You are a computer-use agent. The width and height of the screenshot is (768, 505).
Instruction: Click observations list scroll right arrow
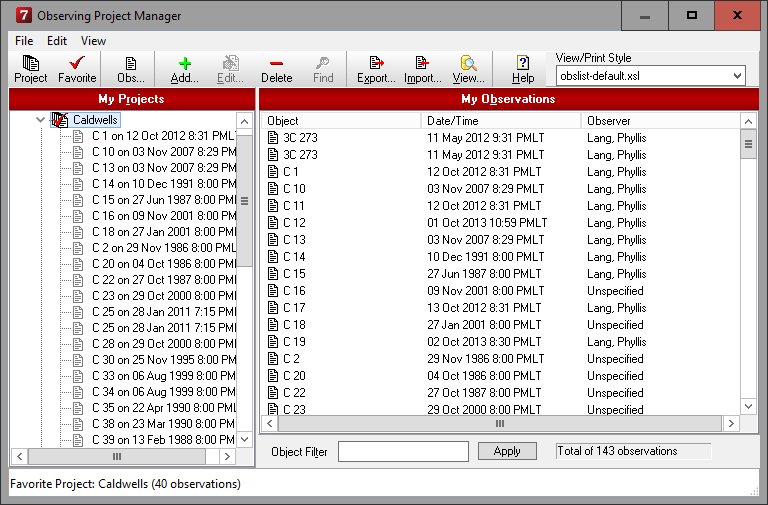tap(731, 424)
